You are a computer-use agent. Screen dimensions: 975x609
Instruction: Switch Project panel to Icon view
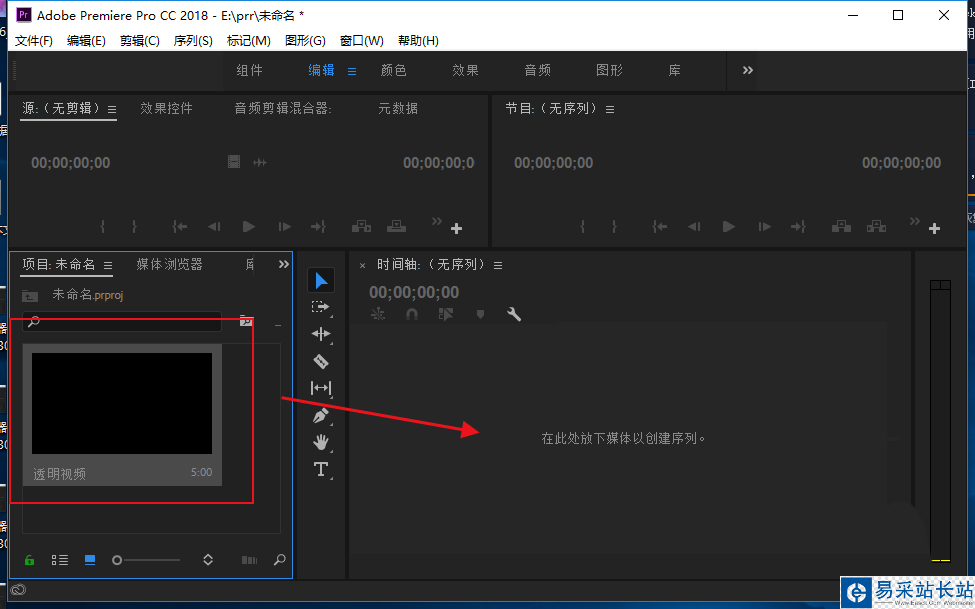click(90, 560)
